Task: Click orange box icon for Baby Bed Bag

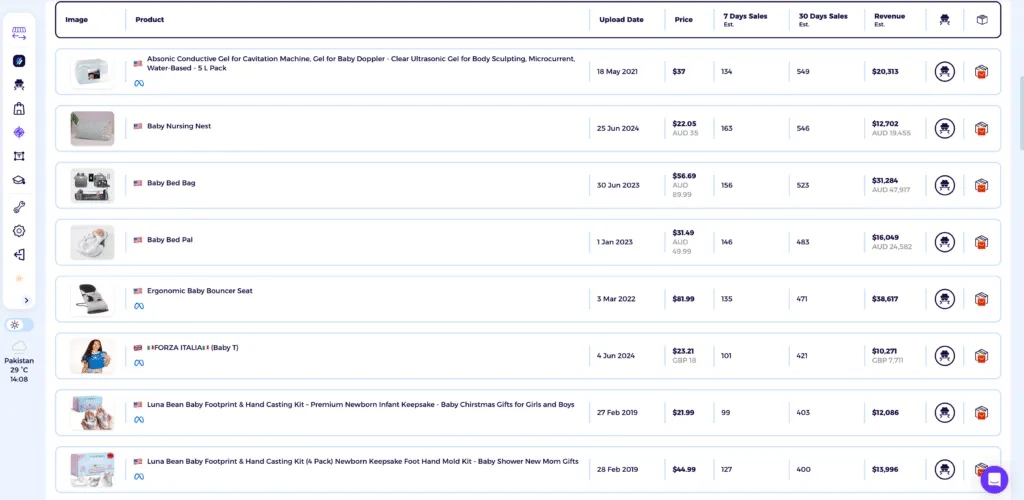Action: point(981,185)
